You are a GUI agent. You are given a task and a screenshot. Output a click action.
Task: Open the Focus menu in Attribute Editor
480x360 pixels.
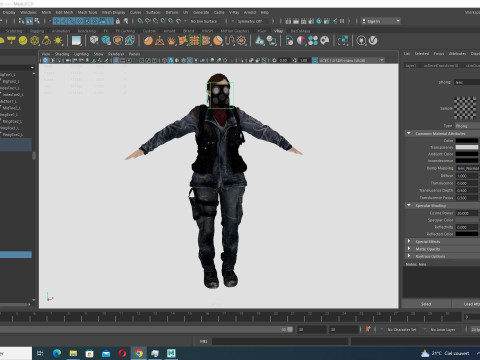pyautogui.click(x=439, y=53)
